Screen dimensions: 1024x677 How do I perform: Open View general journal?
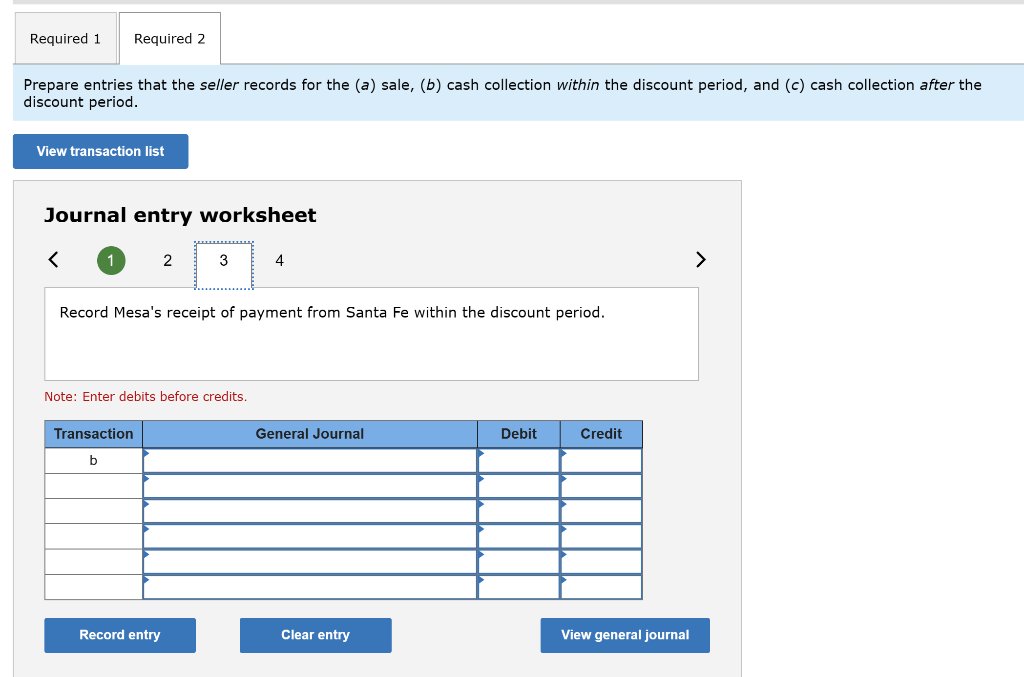625,635
